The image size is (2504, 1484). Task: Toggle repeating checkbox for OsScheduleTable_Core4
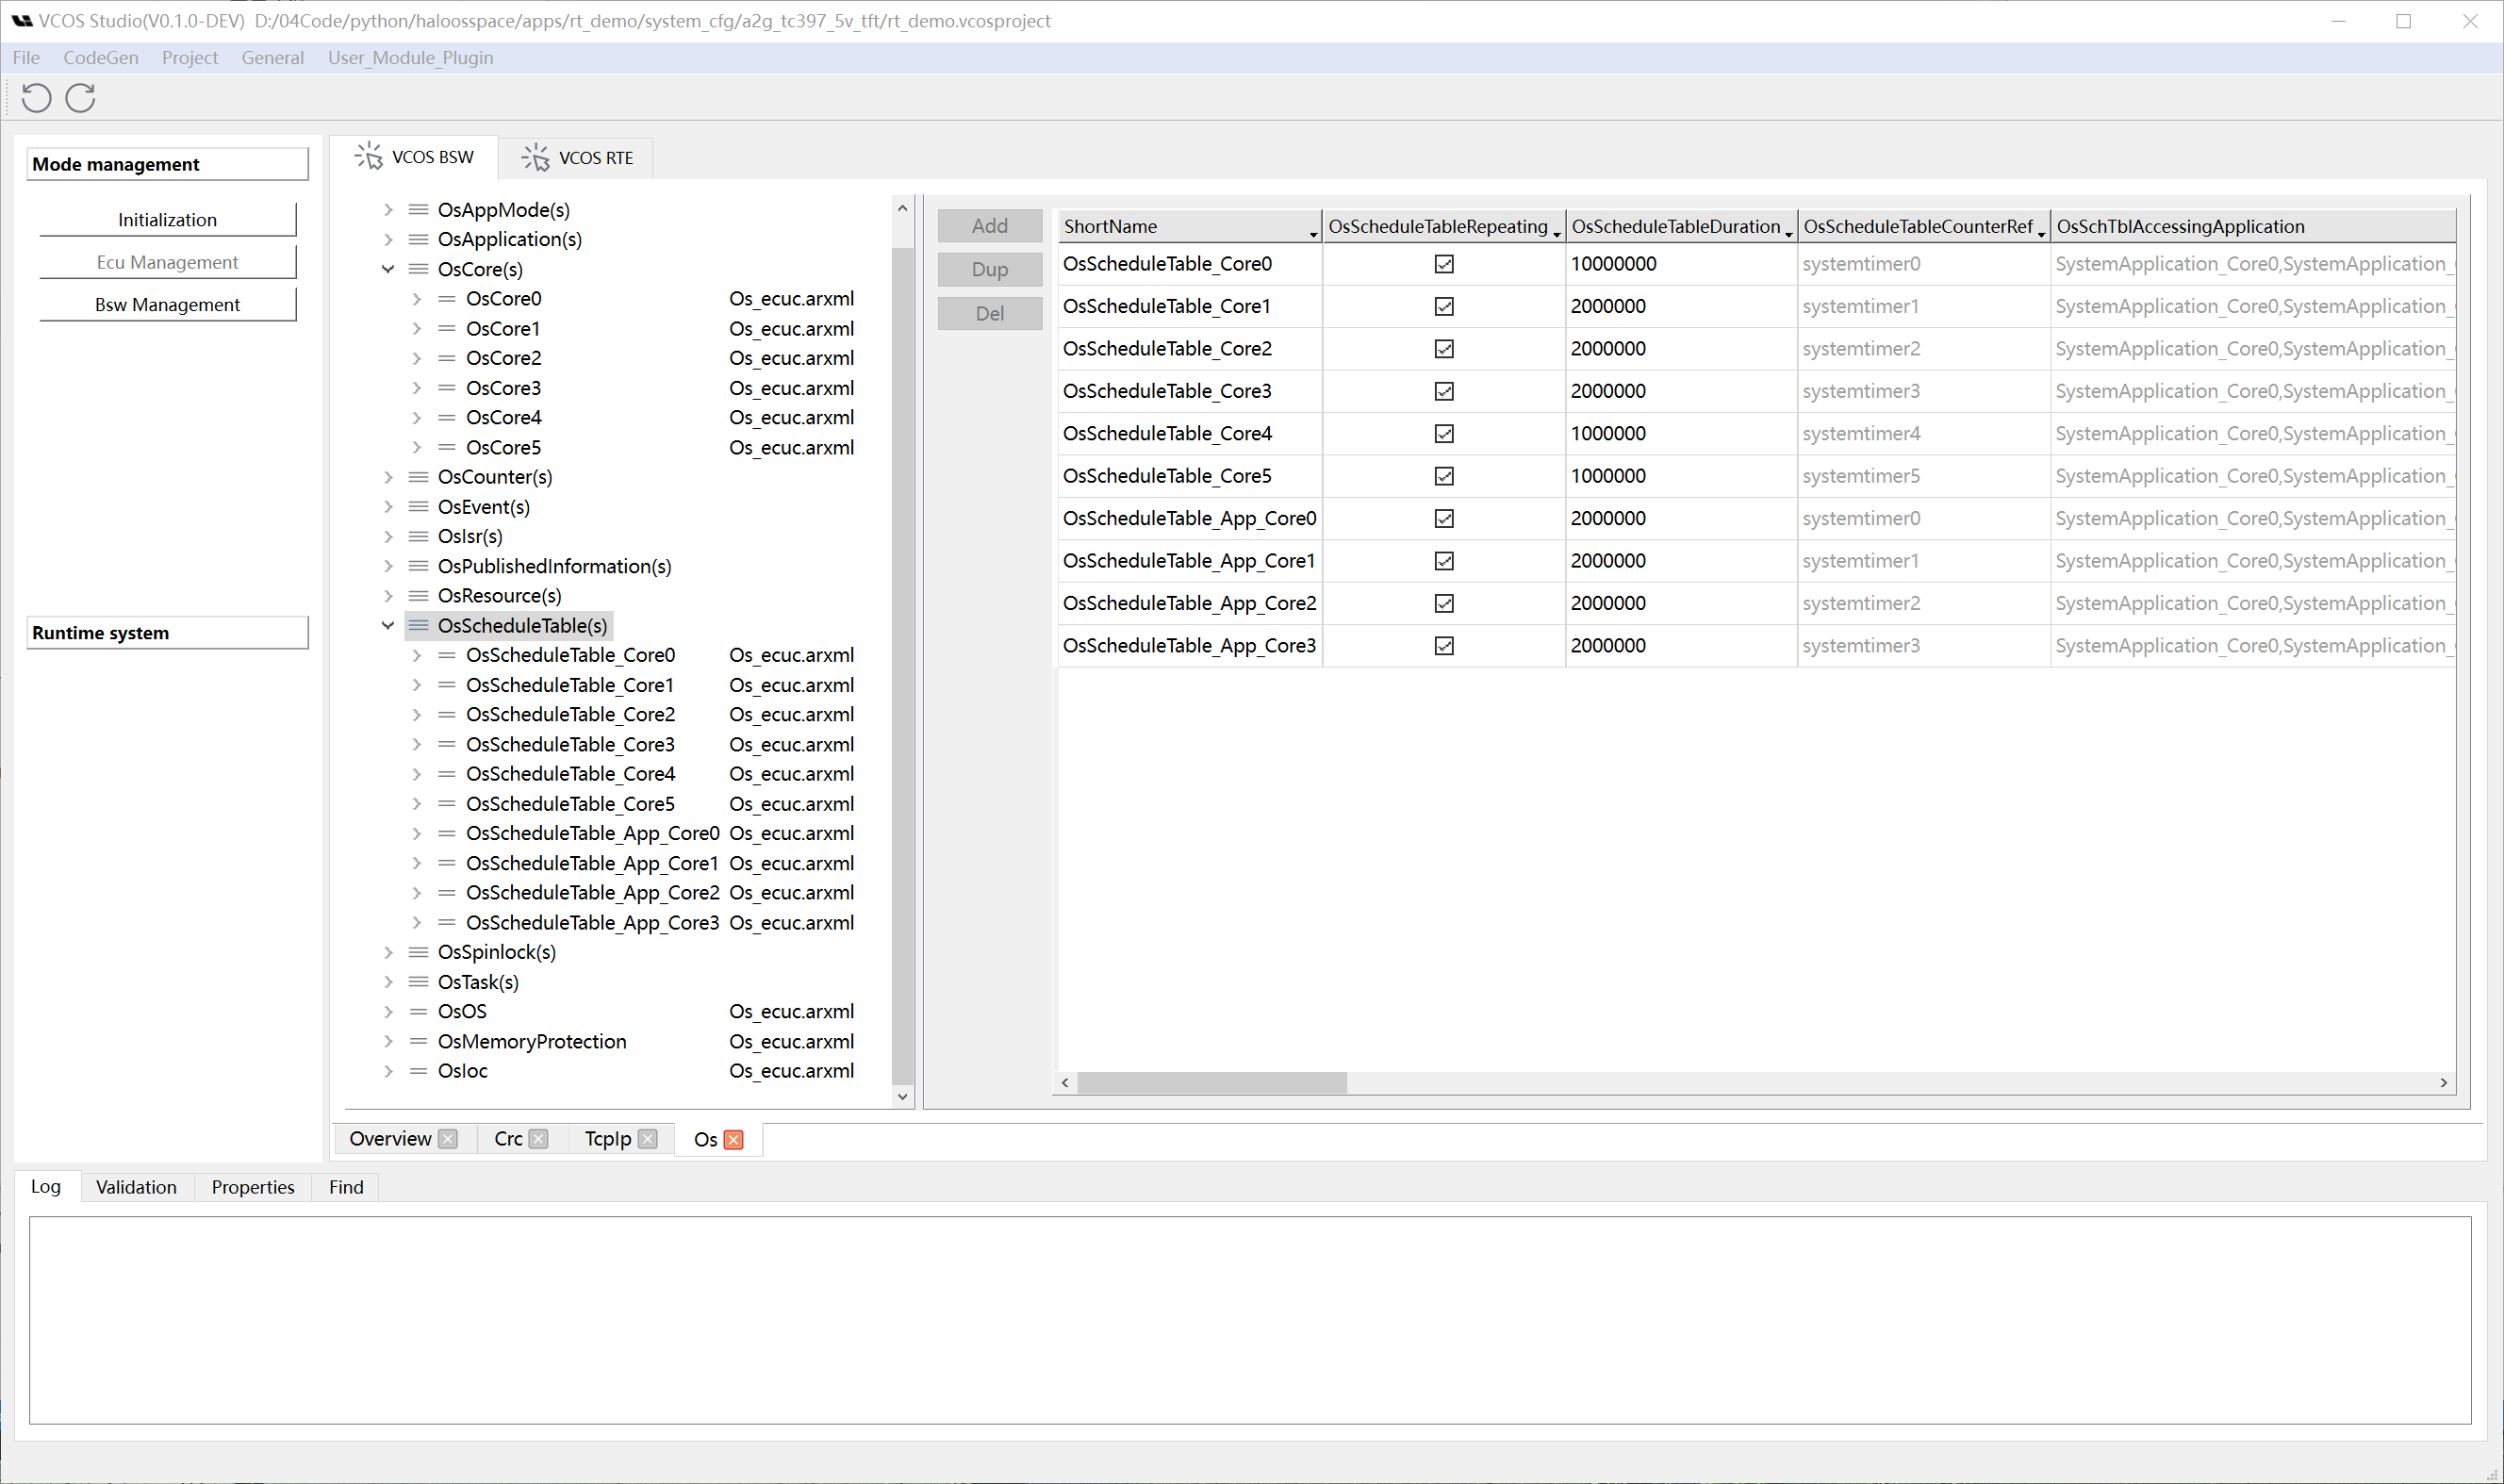pyautogui.click(x=1444, y=434)
